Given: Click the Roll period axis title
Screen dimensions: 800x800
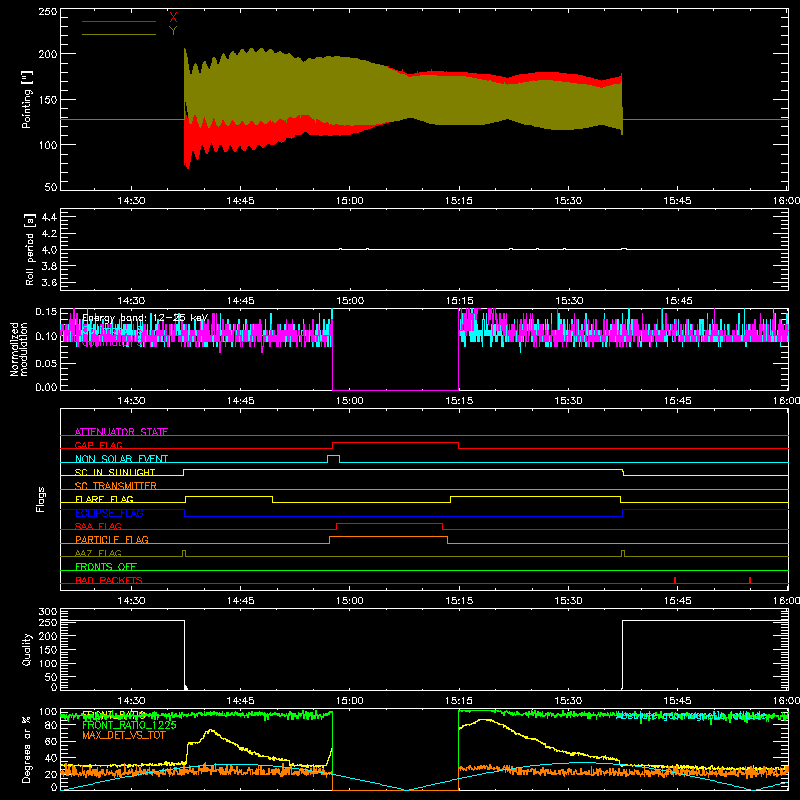Looking at the screenshot, I should coord(29,249).
